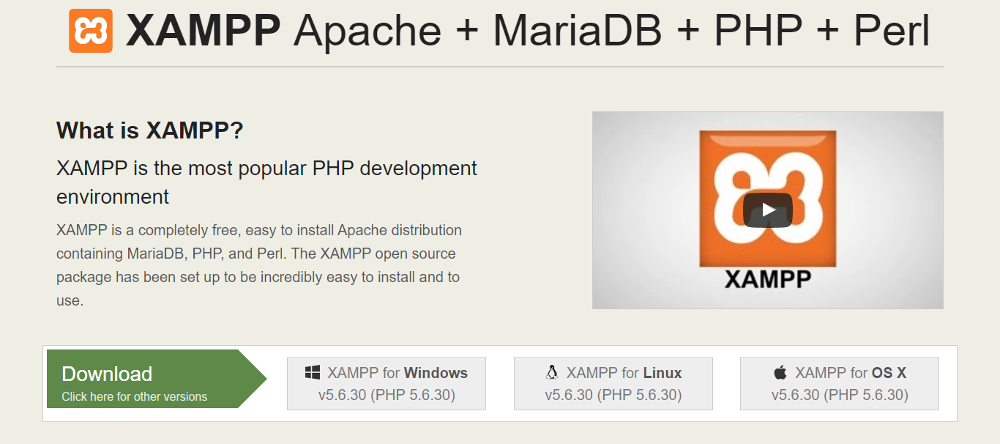Click the XAMPP caption under video logo

[768, 279]
